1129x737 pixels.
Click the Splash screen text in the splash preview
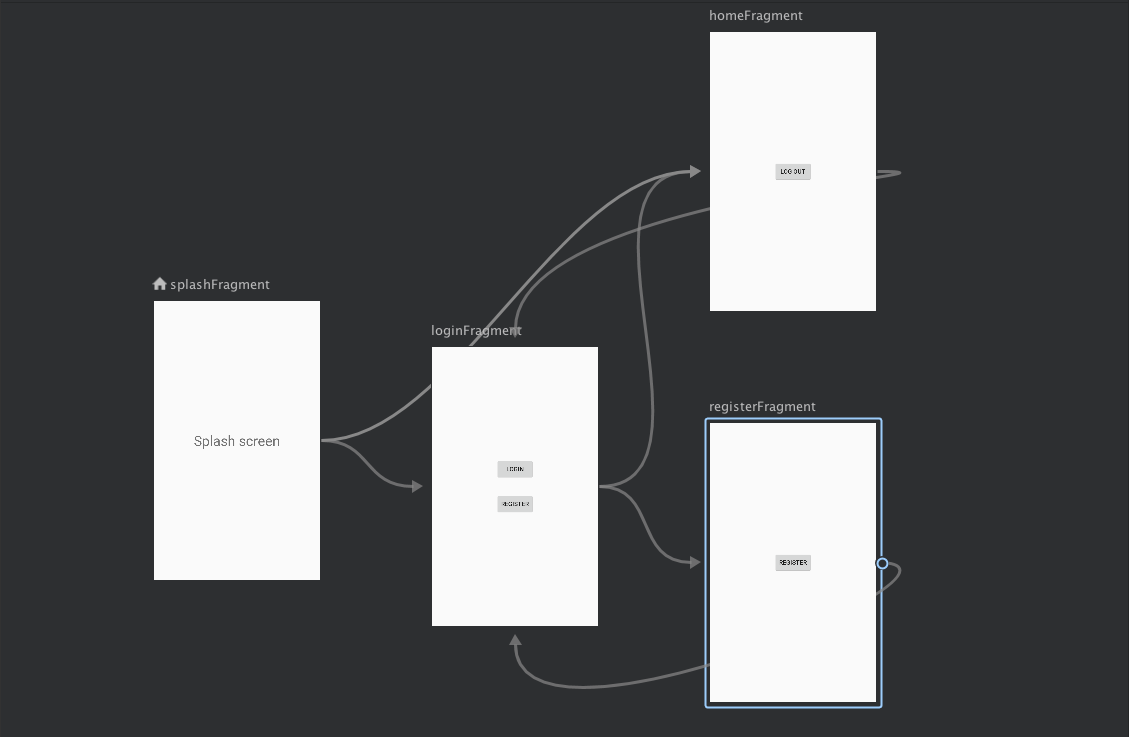(236, 441)
